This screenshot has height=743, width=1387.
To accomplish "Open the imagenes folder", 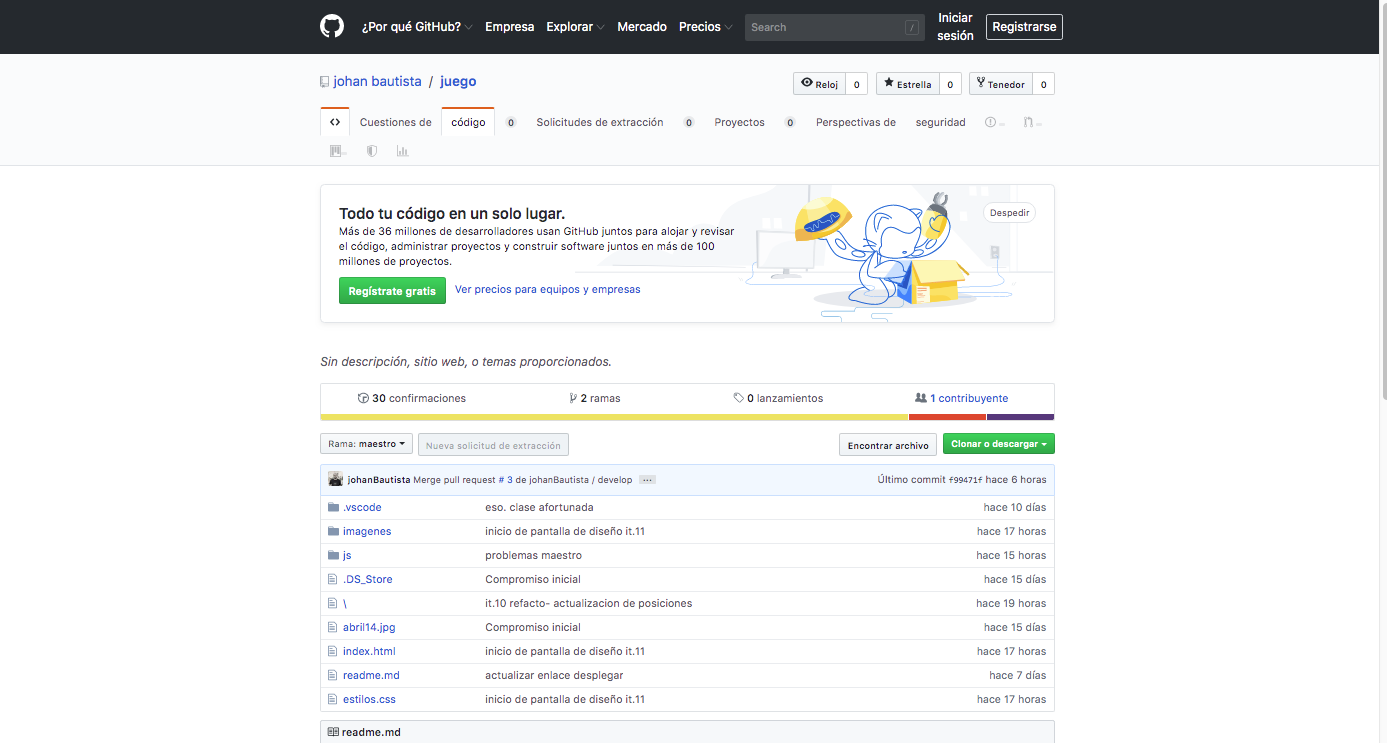I will pos(367,531).
